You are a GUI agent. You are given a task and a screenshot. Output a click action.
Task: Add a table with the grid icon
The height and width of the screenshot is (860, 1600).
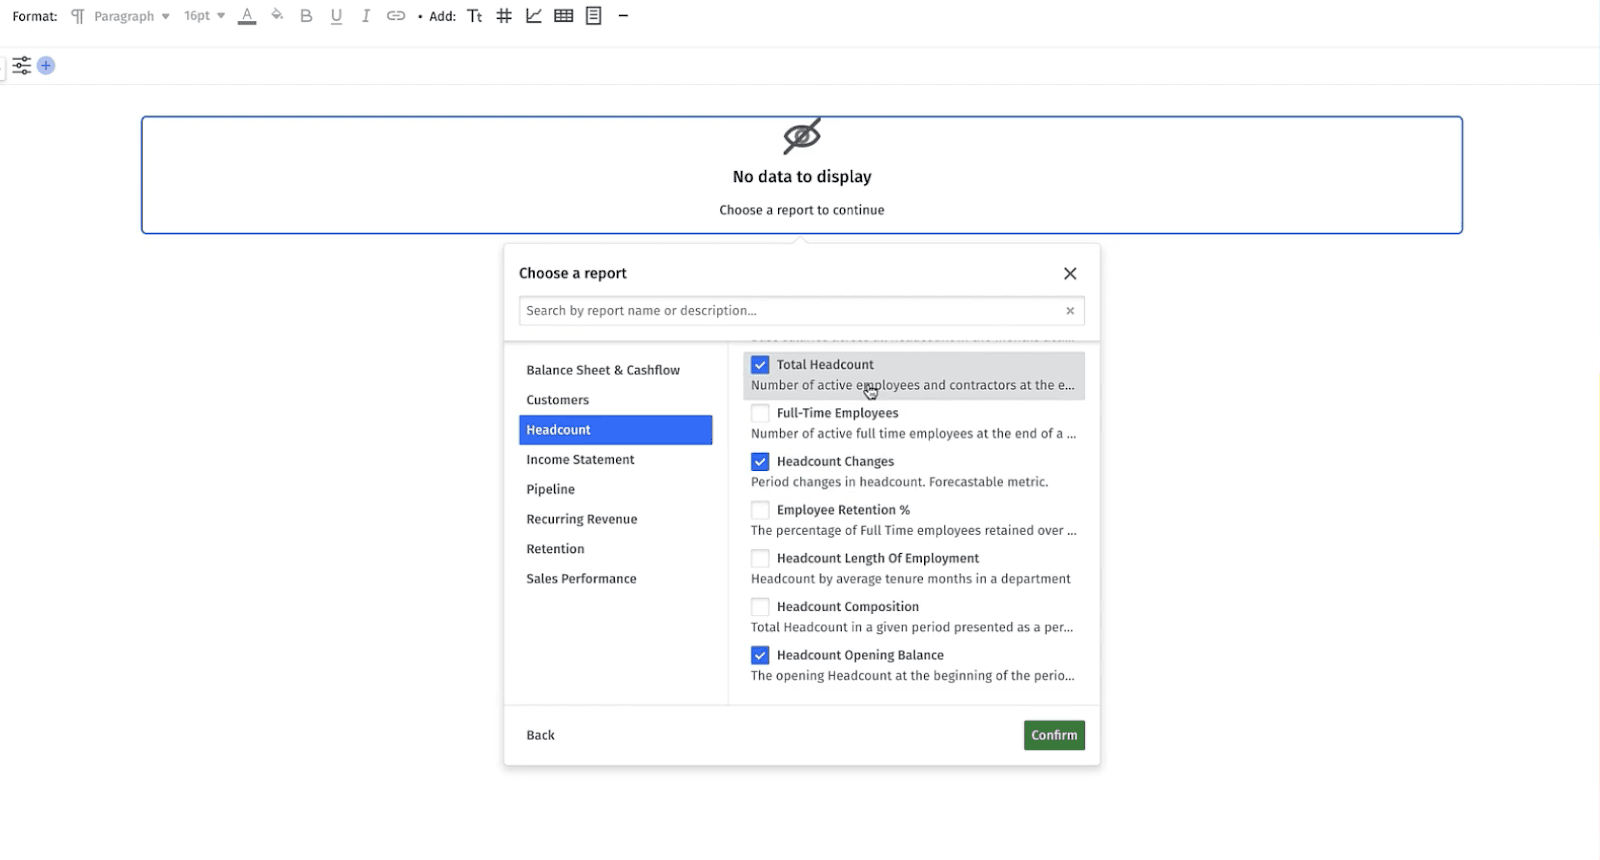tap(564, 16)
